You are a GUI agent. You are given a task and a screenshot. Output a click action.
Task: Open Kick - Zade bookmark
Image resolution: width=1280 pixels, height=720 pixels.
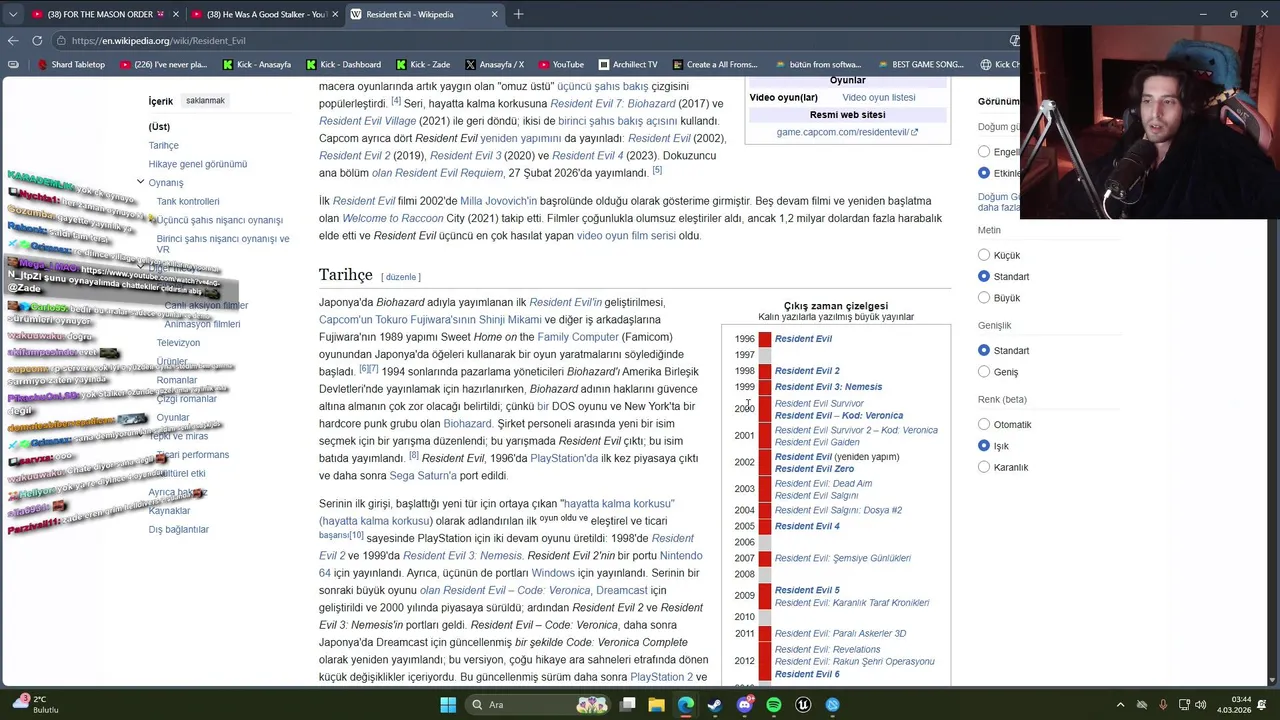[x=423, y=64]
